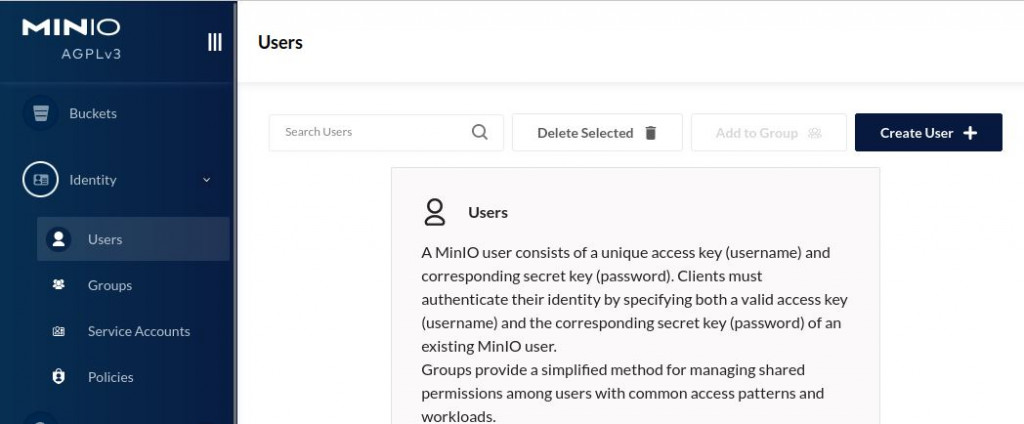Click the Buckets icon in sidebar
This screenshot has height=424, width=1024.
click(x=41, y=113)
